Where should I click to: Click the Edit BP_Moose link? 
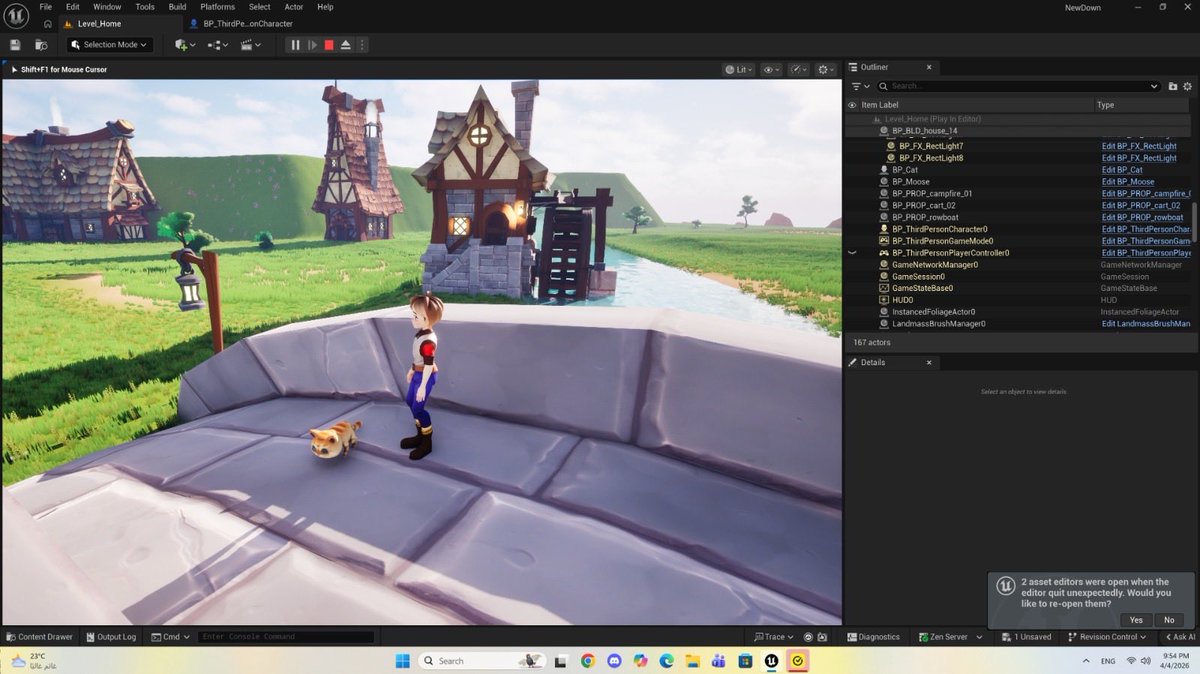point(1128,182)
